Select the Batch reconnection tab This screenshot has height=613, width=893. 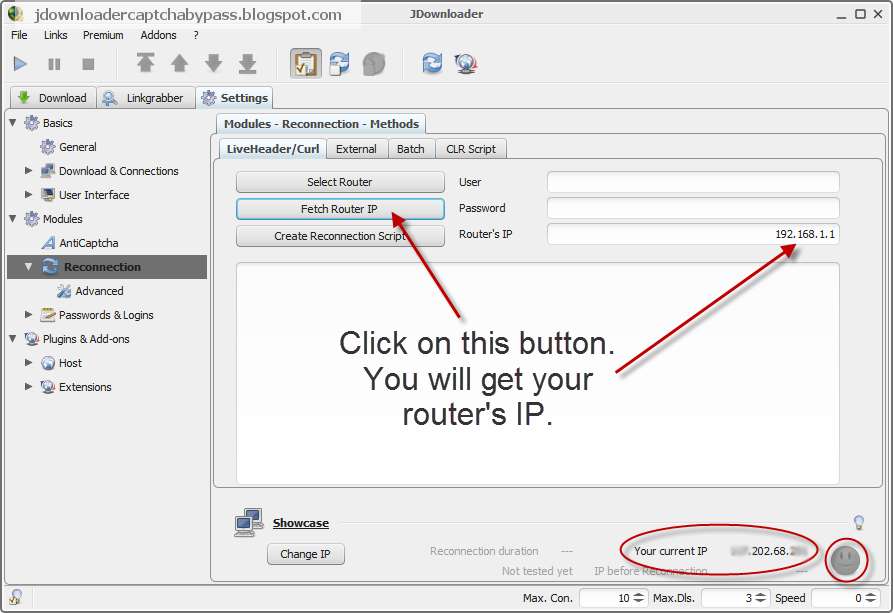(x=411, y=149)
